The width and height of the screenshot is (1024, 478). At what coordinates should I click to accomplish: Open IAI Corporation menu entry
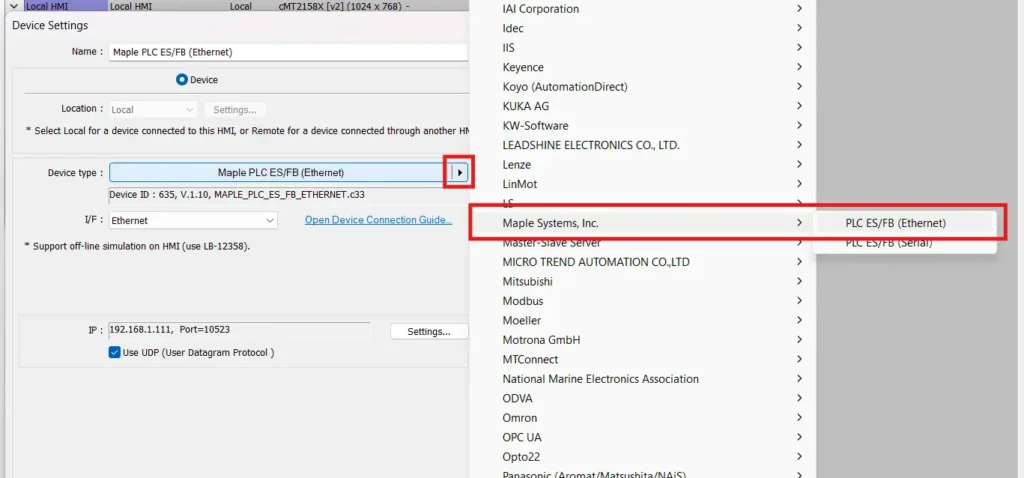[642, 9]
